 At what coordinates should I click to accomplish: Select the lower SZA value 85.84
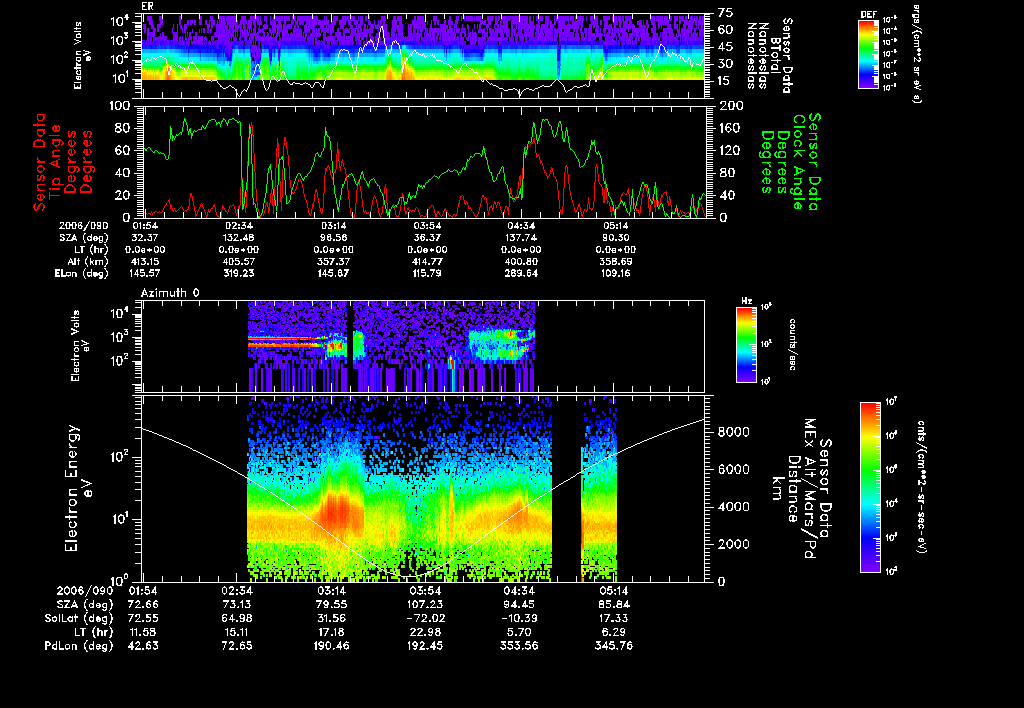[614, 605]
